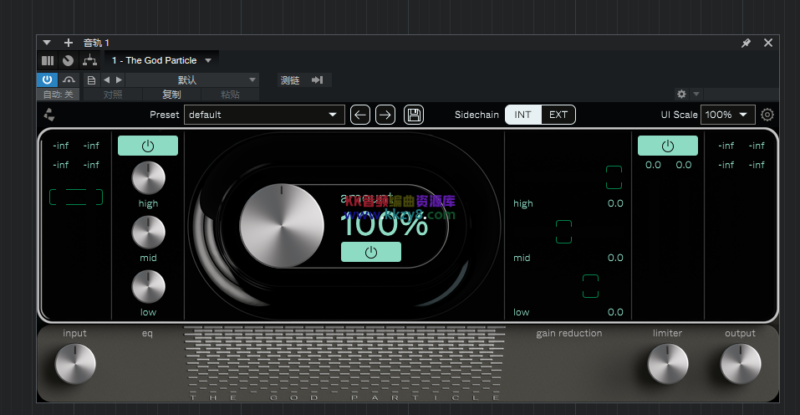
Task: Click the low EQ knob
Action: (148, 287)
